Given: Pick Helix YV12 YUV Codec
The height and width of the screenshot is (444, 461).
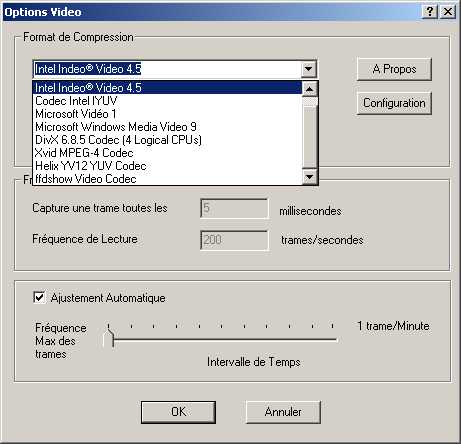Looking at the screenshot, I should pos(168,166).
